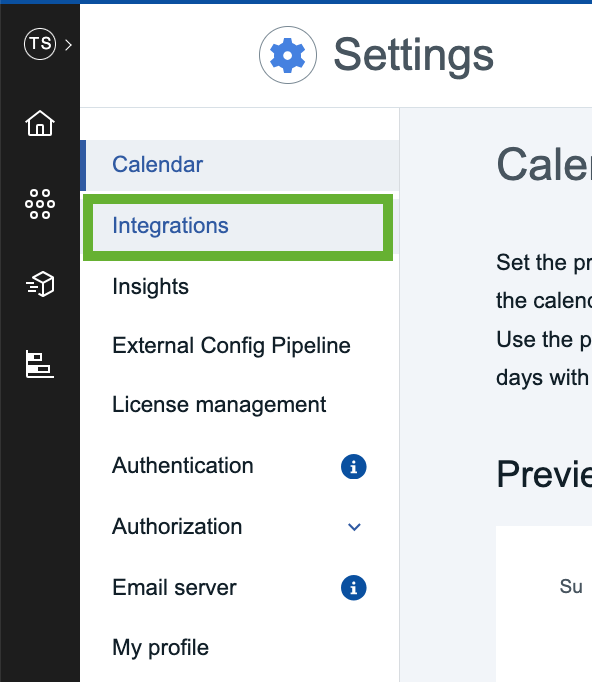Go to the Home icon in sidebar
592x682 pixels.
[40, 123]
